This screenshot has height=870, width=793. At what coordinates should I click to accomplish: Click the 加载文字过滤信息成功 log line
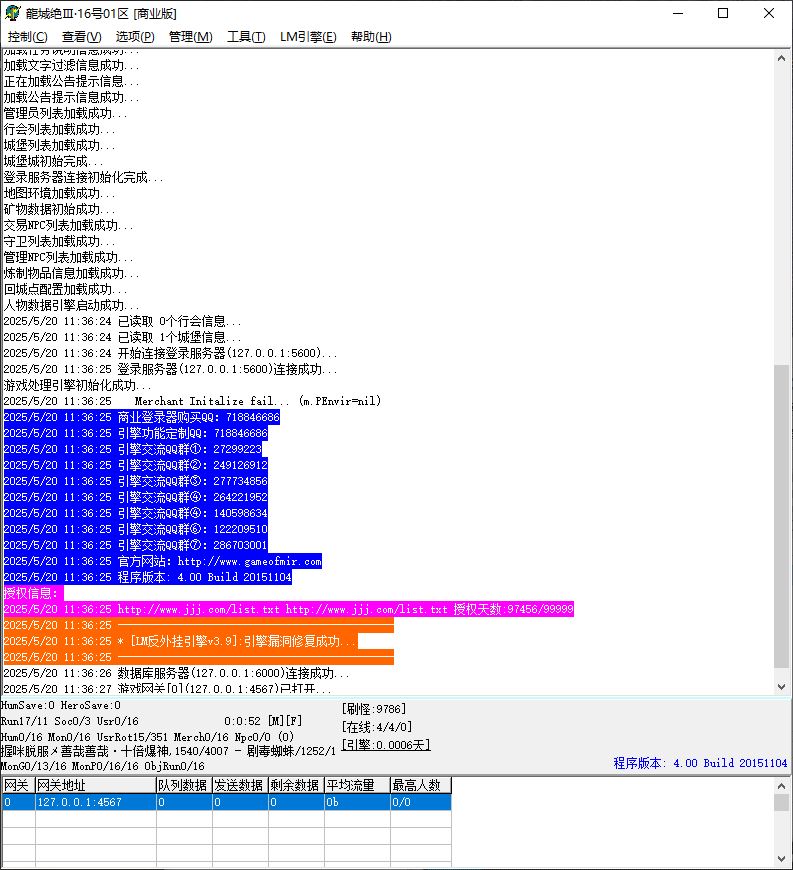(x=71, y=65)
